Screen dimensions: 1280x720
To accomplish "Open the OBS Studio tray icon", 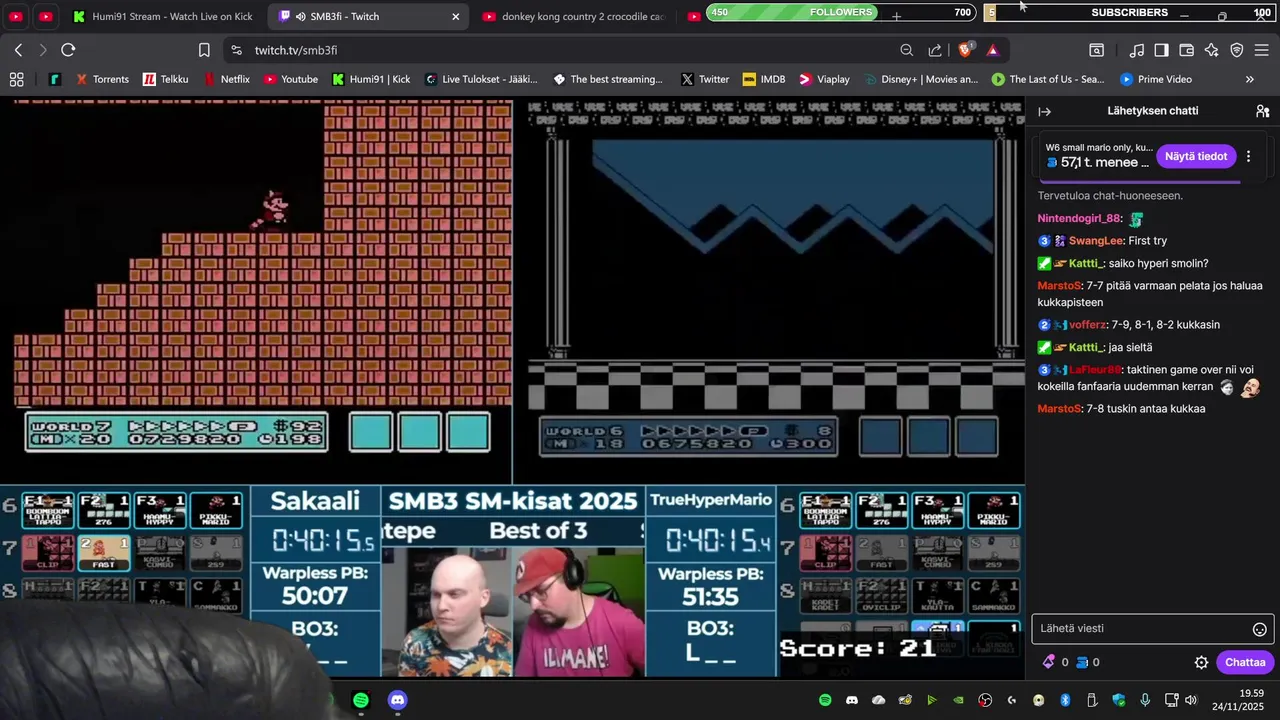I will point(985,700).
